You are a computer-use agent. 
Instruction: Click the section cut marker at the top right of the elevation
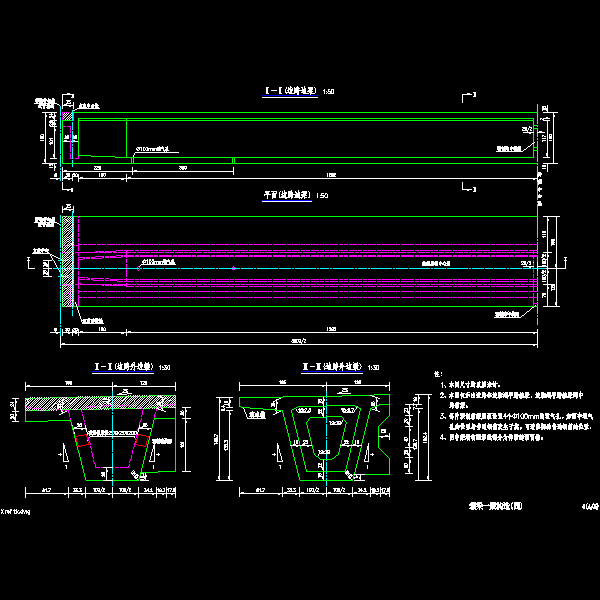pyautogui.click(x=469, y=96)
